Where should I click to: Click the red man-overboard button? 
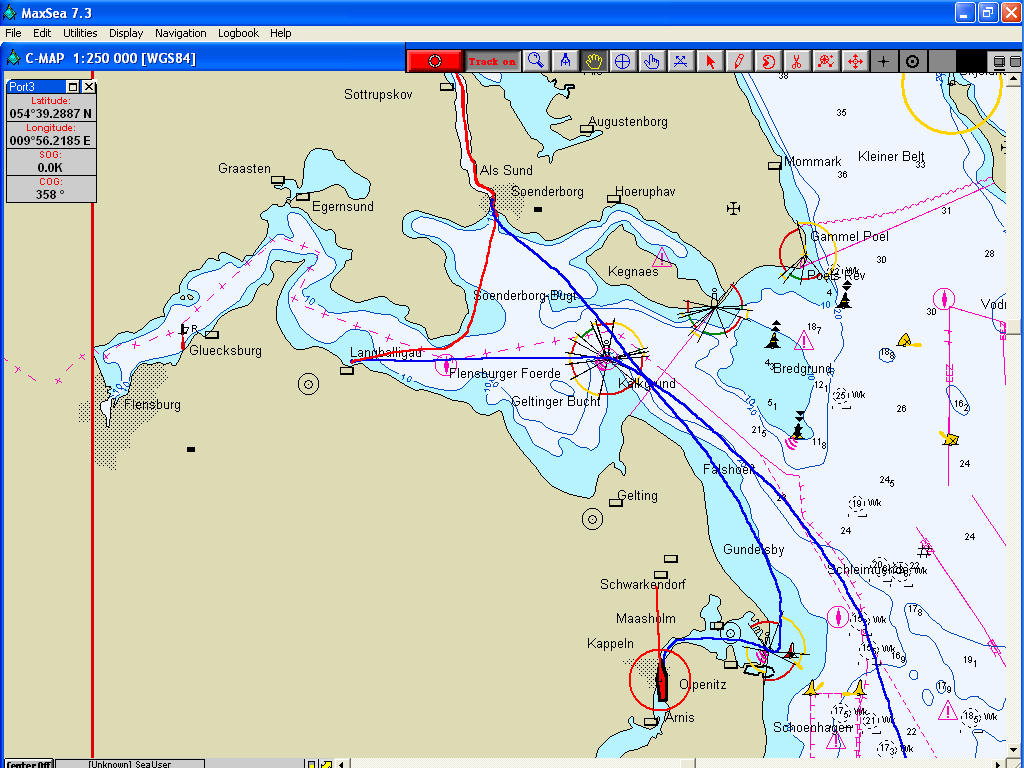click(x=435, y=61)
